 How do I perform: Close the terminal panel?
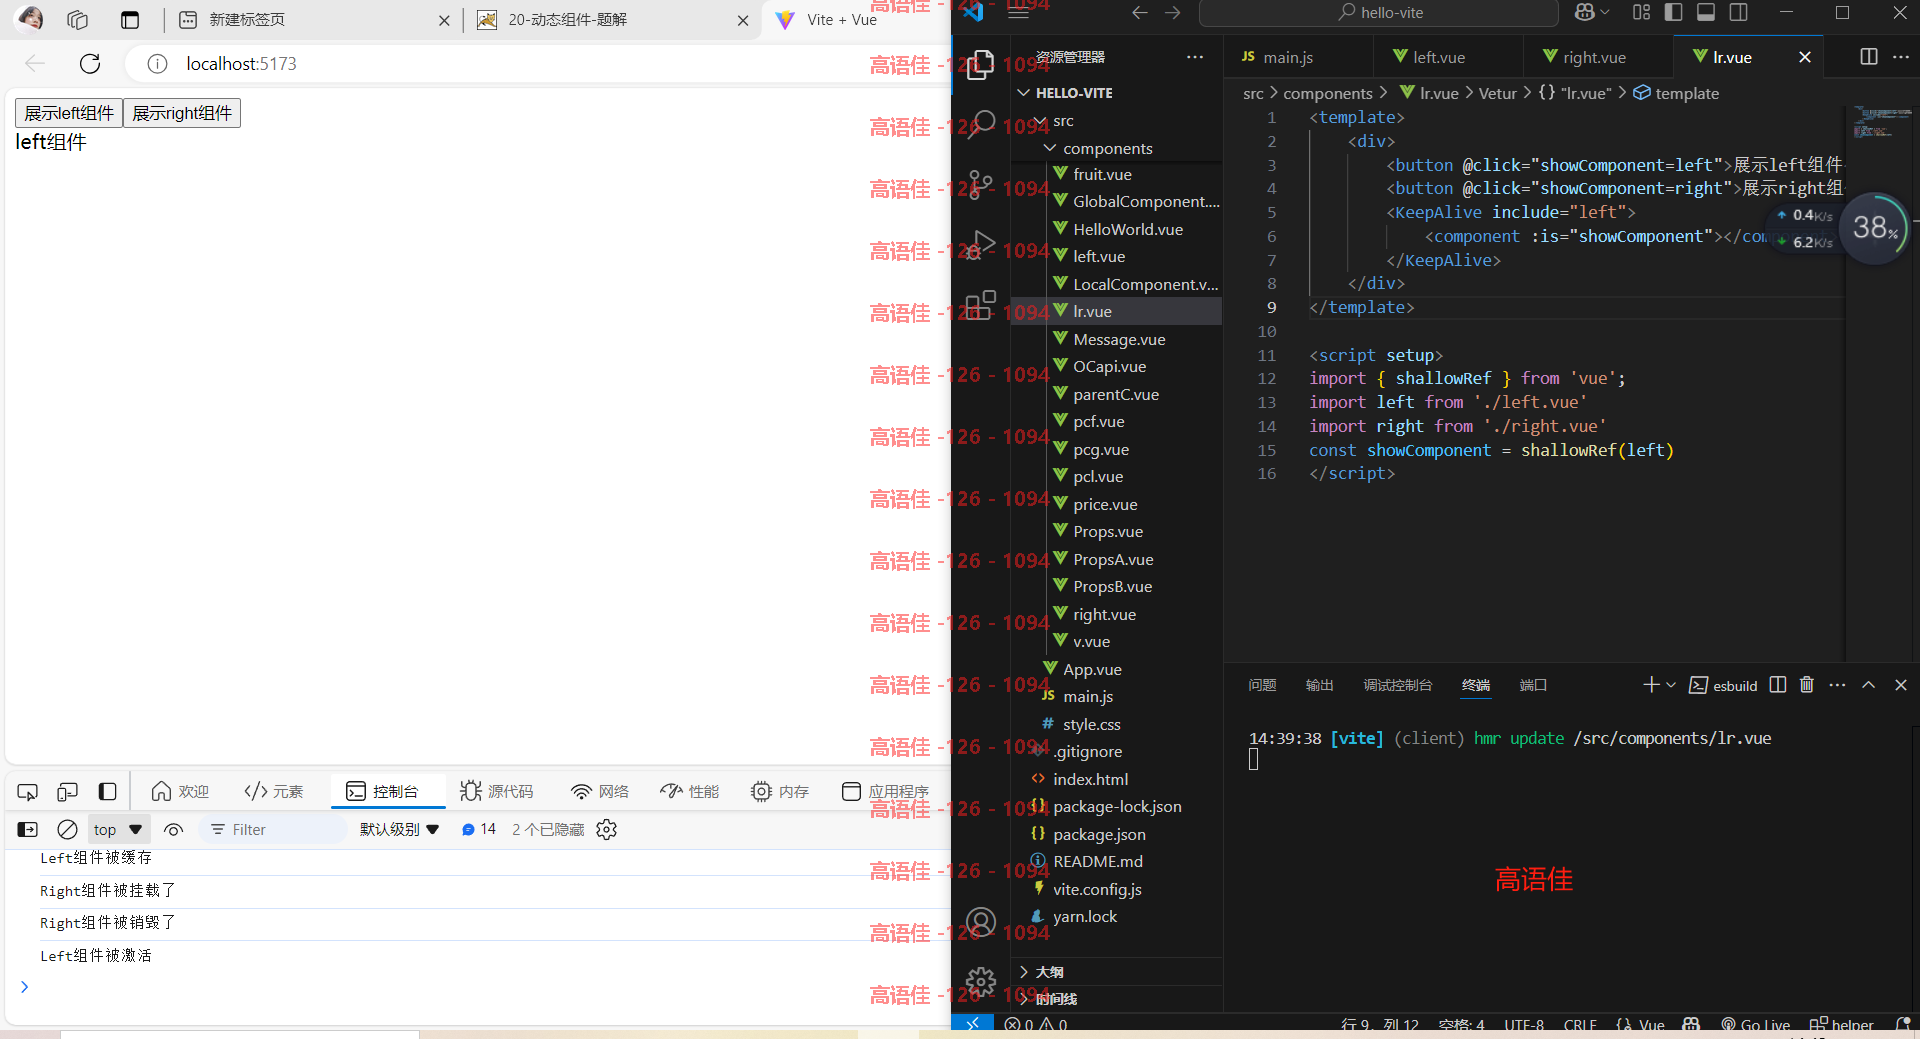(1901, 685)
